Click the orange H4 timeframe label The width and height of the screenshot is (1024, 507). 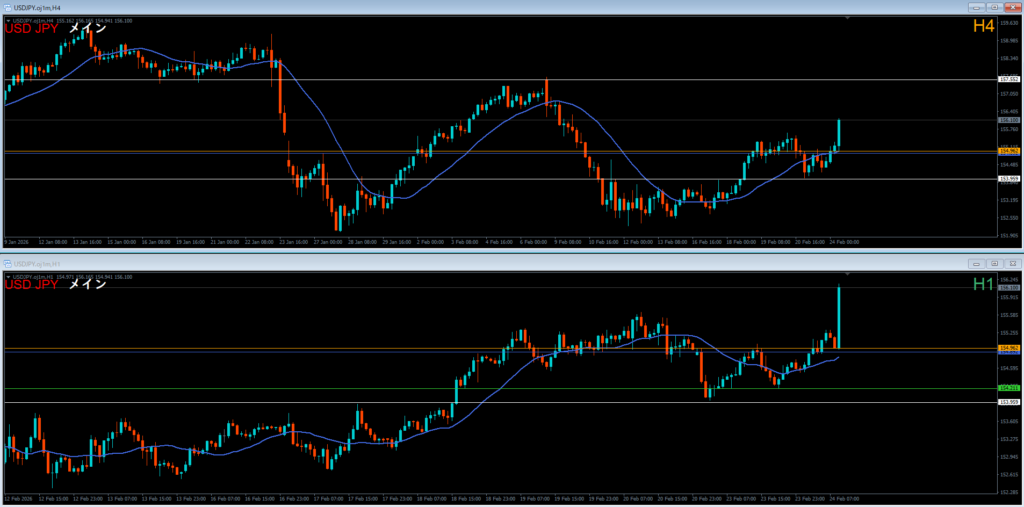point(983,27)
